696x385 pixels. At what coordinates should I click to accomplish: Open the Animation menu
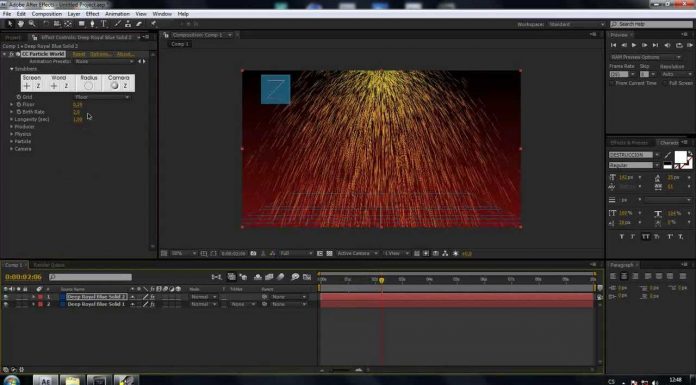point(117,14)
